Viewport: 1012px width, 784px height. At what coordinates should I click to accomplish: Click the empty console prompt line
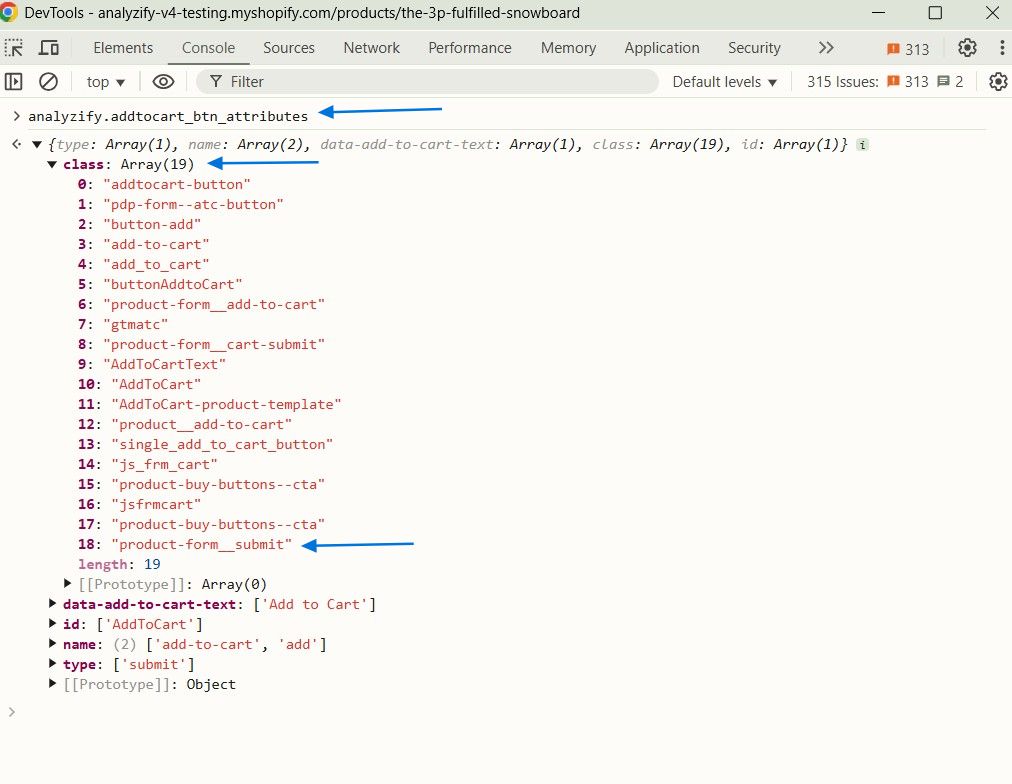coord(506,712)
